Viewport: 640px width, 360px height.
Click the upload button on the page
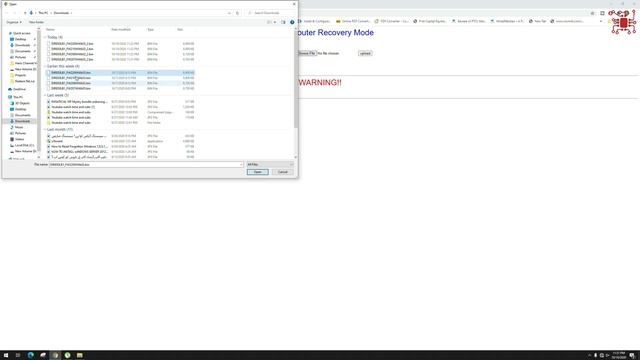[365, 53]
